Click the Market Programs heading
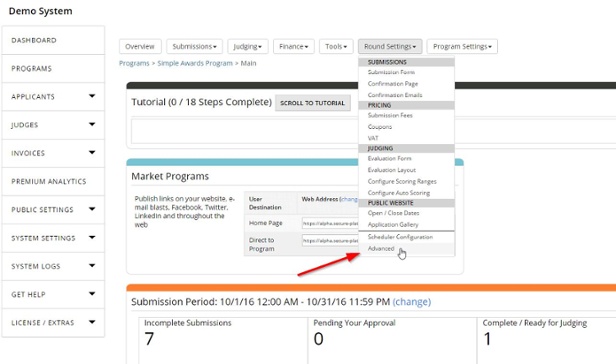 point(170,176)
